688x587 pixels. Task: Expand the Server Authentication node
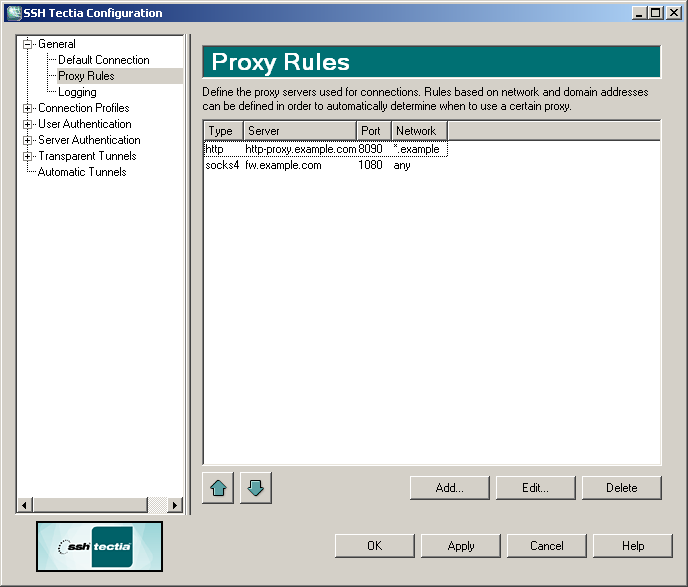[x=28, y=140]
